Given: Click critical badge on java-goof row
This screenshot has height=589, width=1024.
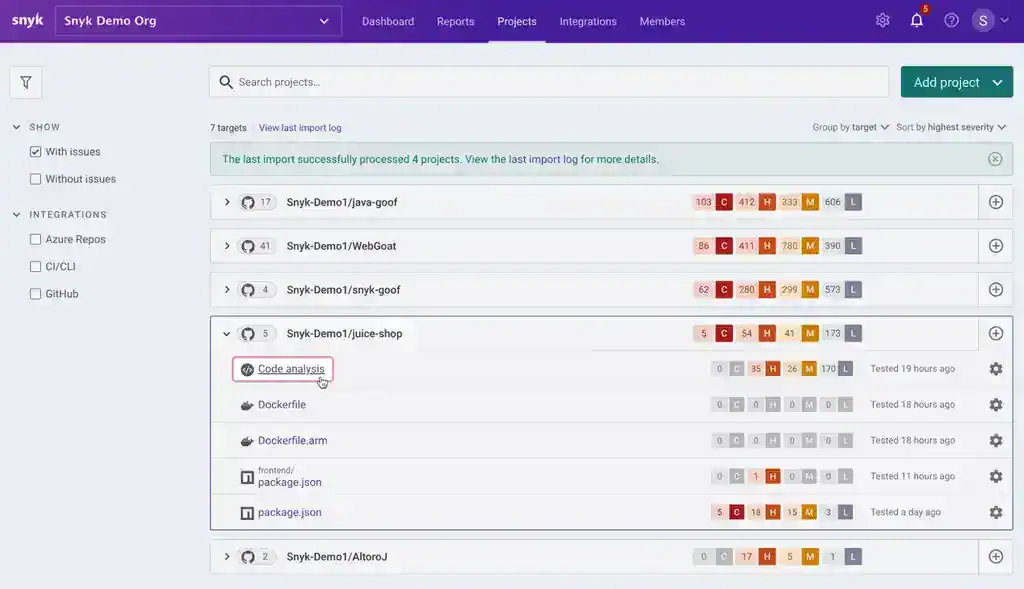Looking at the screenshot, I should [724, 202].
